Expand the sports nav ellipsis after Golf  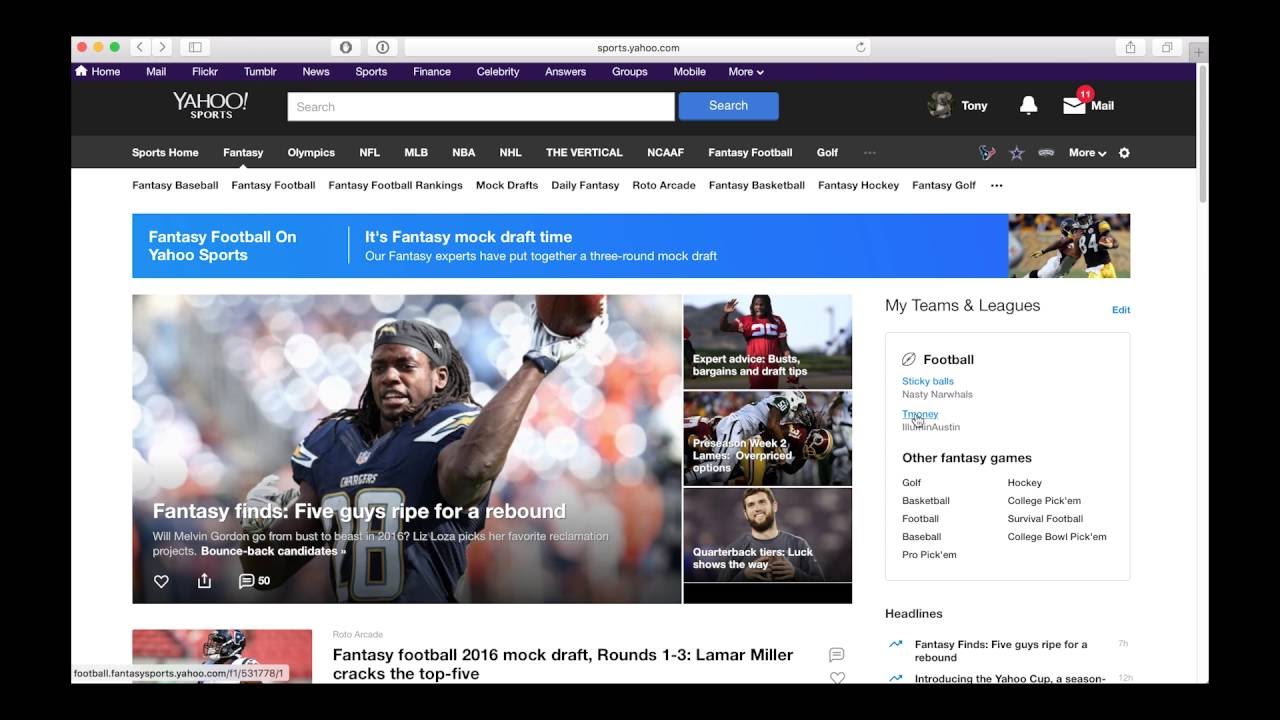[869, 153]
